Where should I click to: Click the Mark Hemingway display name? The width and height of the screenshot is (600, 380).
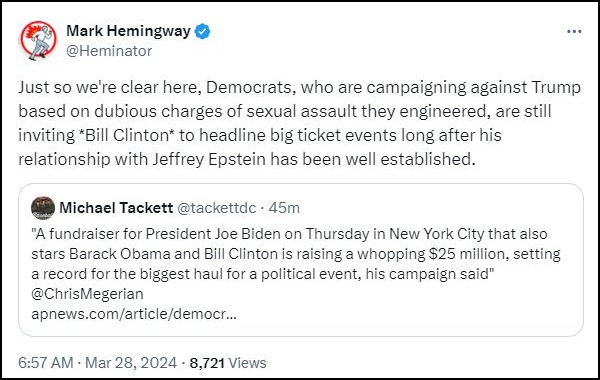128,31
